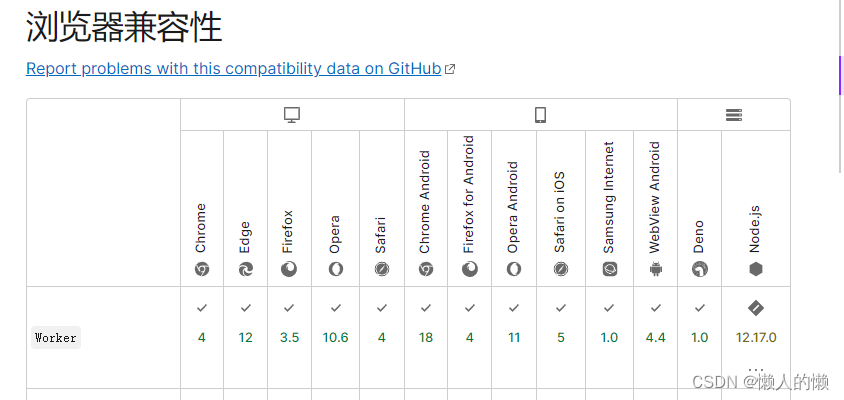844x400 pixels.
Task: Expand Node.js 12.17.0 support details
Action: (756, 337)
